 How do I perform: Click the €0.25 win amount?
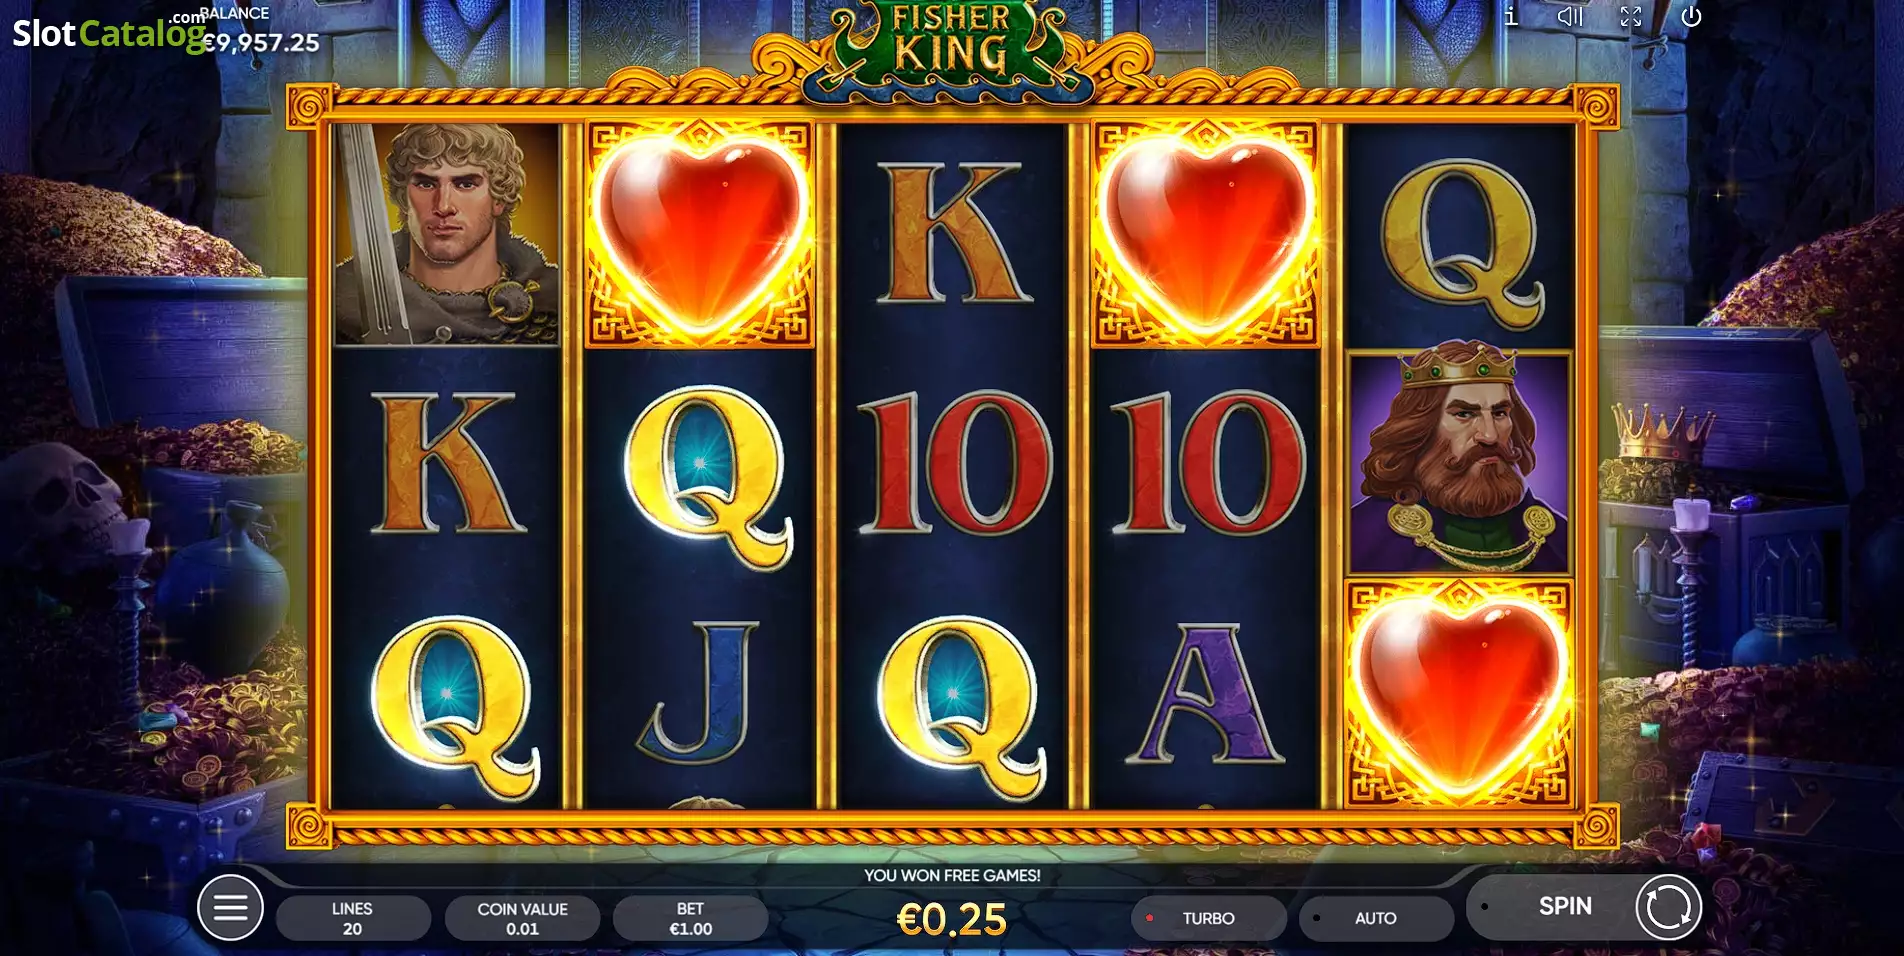tap(952, 920)
